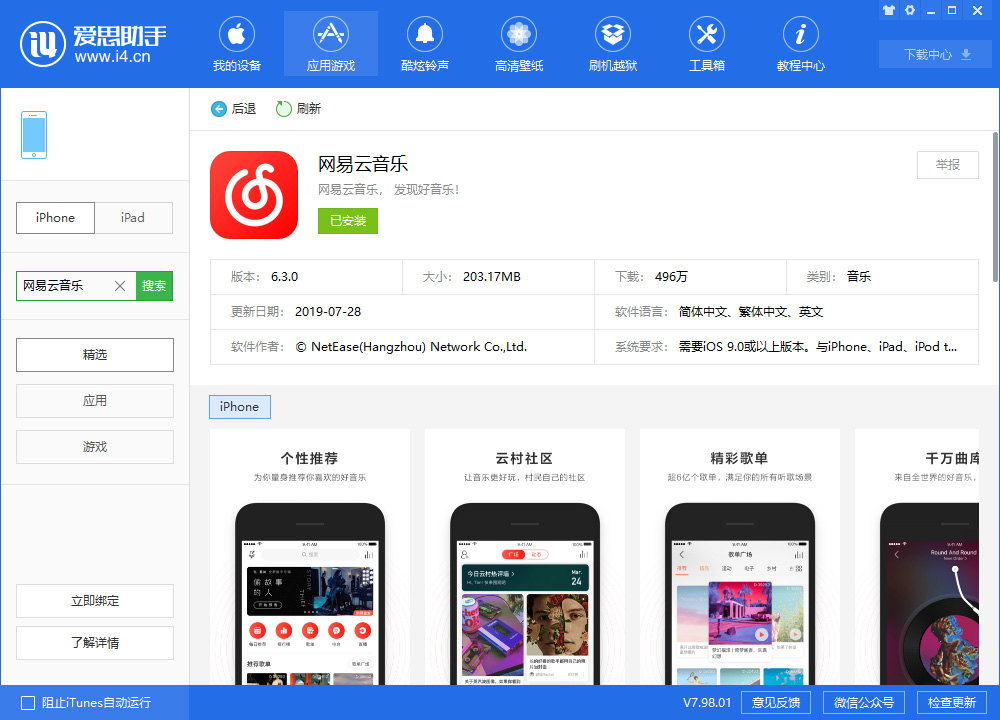Select the iPhone screenshots tab
The height and width of the screenshot is (720, 1000).
tap(239, 407)
